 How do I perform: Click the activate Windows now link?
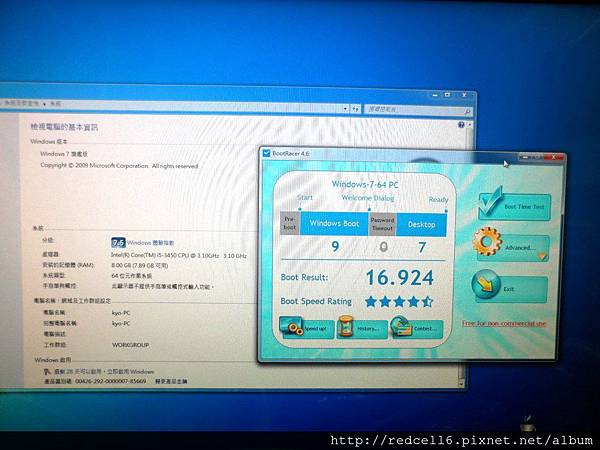pos(130,372)
